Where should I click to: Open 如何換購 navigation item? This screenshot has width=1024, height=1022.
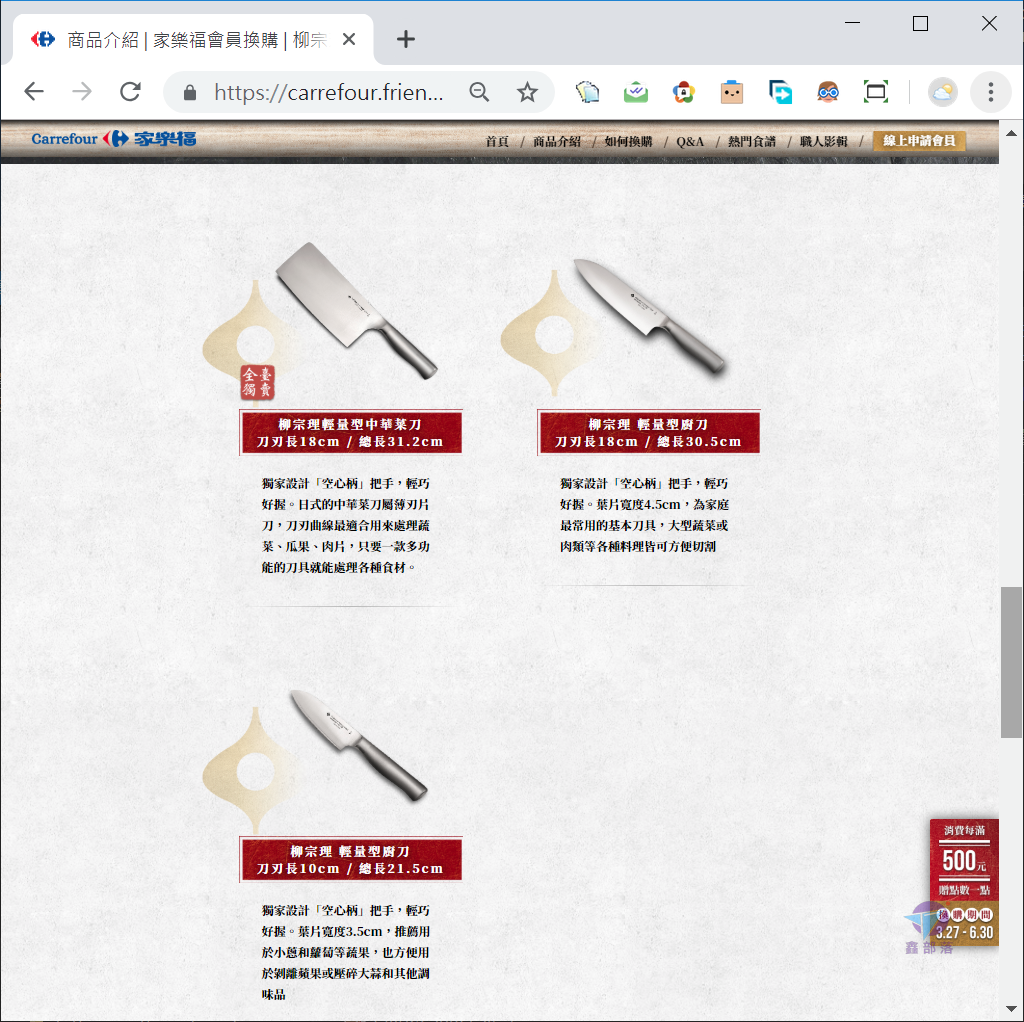click(x=628, y=141)
